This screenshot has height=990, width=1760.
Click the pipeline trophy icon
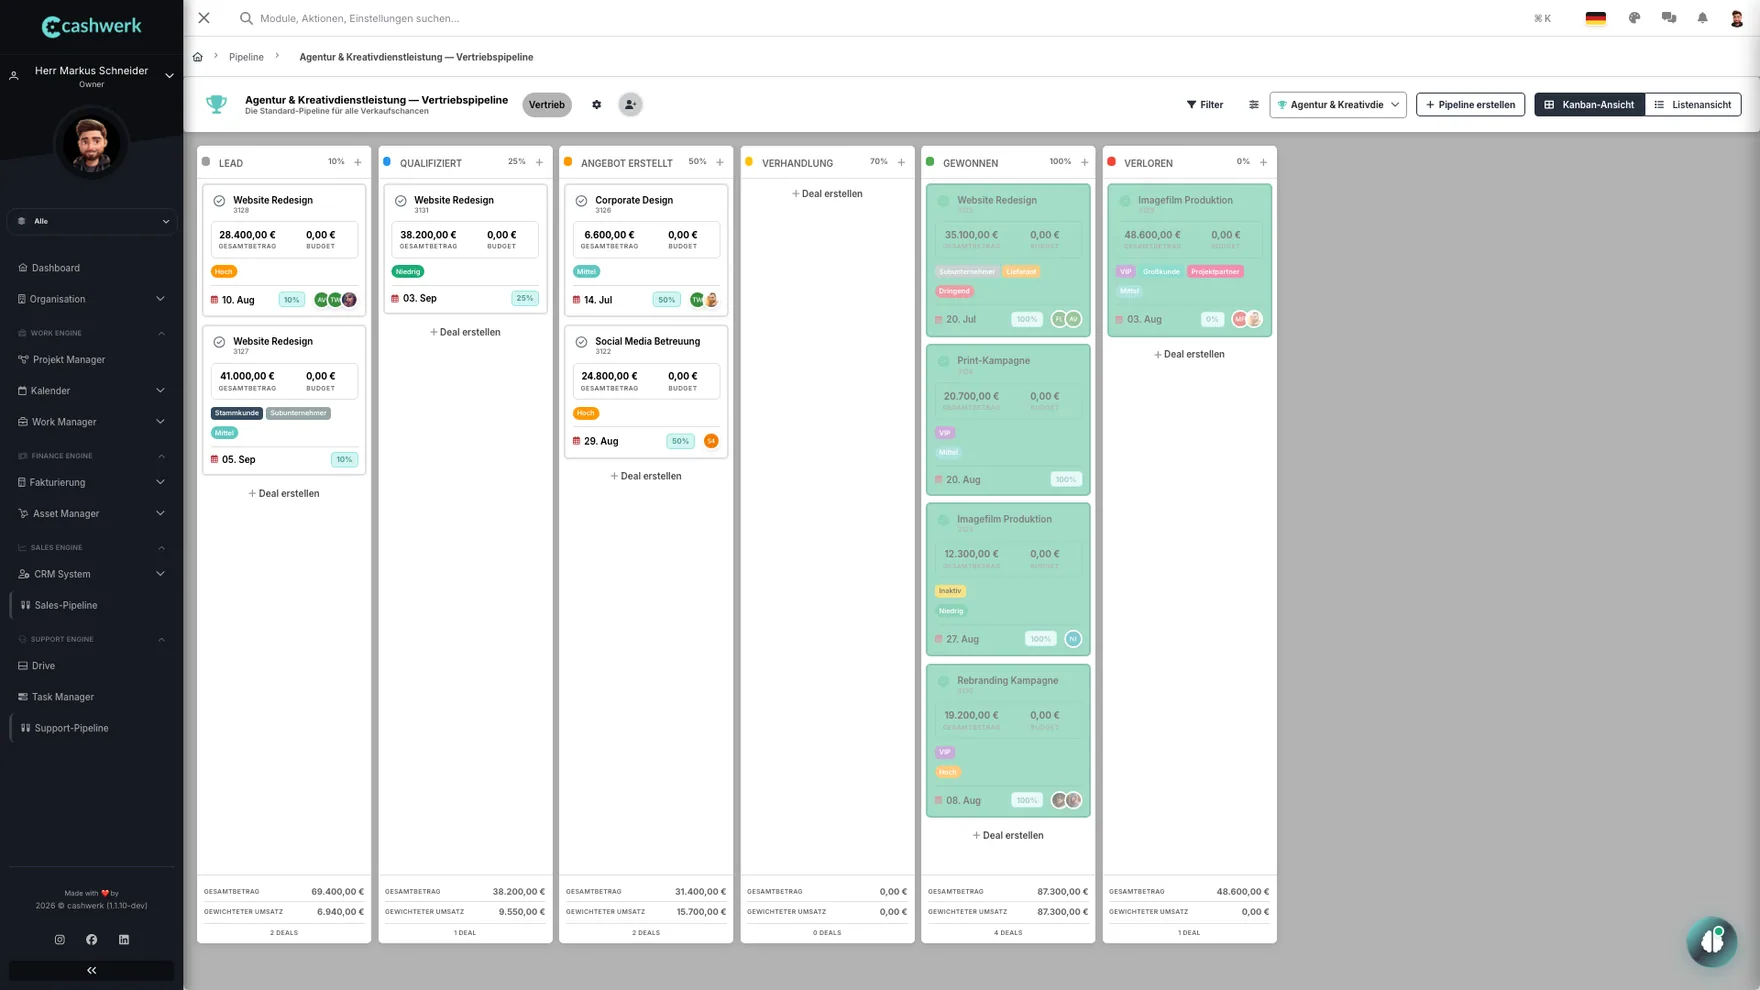pyautogui.click(x=216, y=104)
